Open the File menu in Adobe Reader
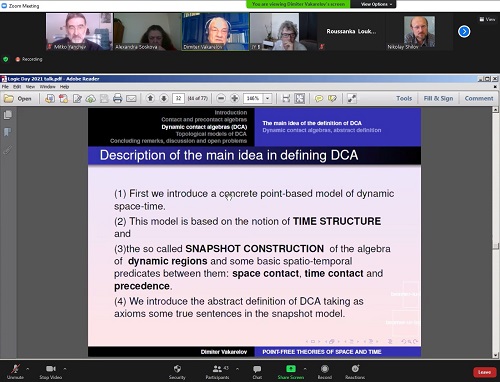 click(x=5, y=87)
